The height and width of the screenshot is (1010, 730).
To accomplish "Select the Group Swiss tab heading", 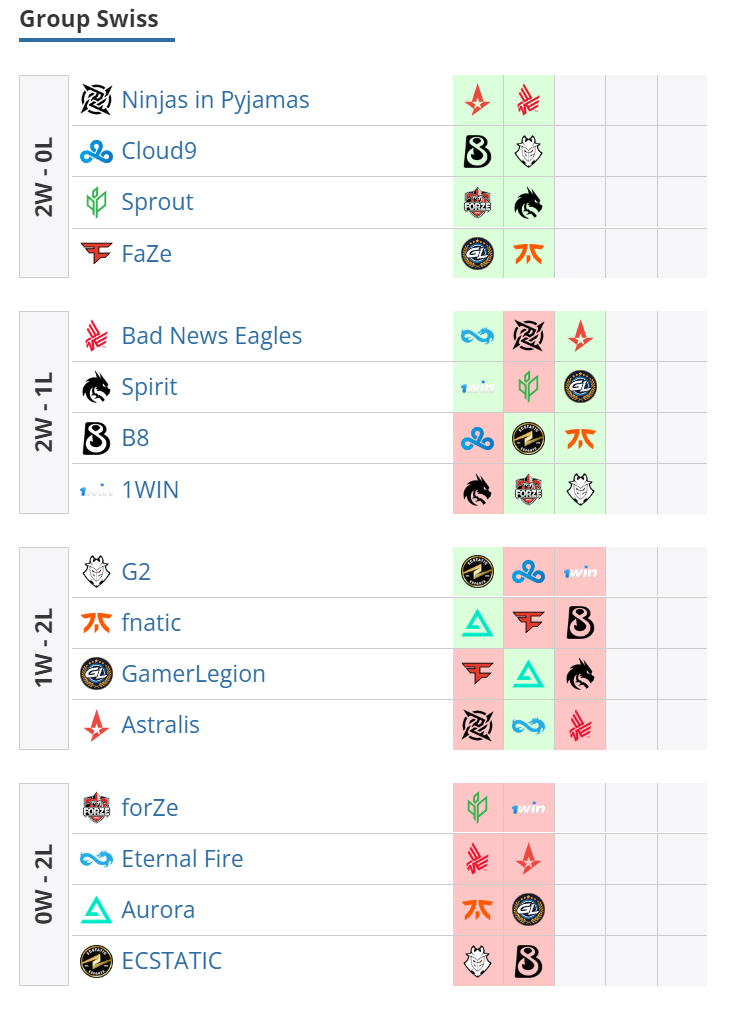I will pyautogui.click(x=89, y=19).
